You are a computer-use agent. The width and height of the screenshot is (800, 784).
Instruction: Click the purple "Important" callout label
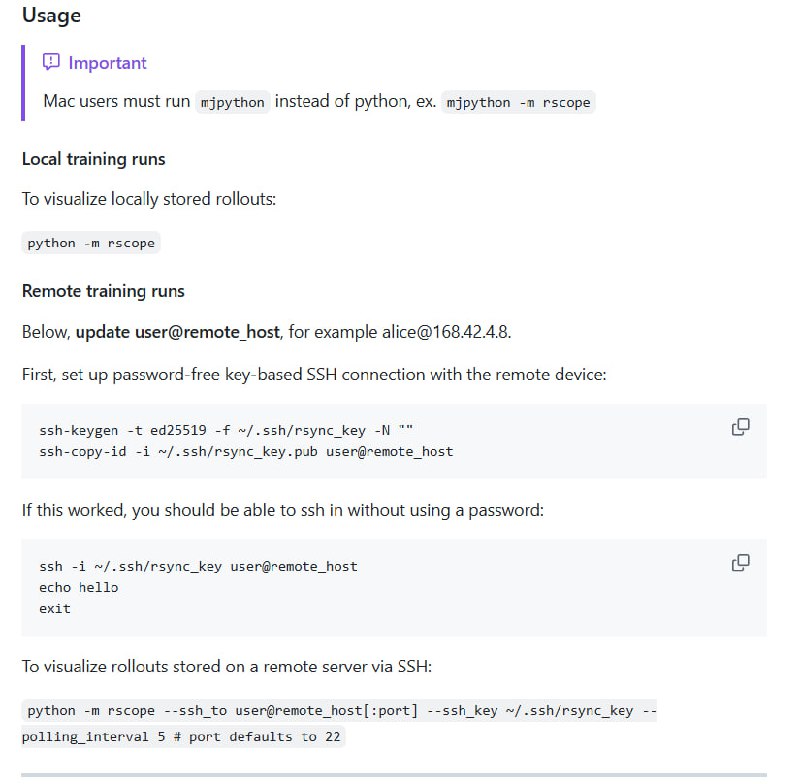(107, 63)
